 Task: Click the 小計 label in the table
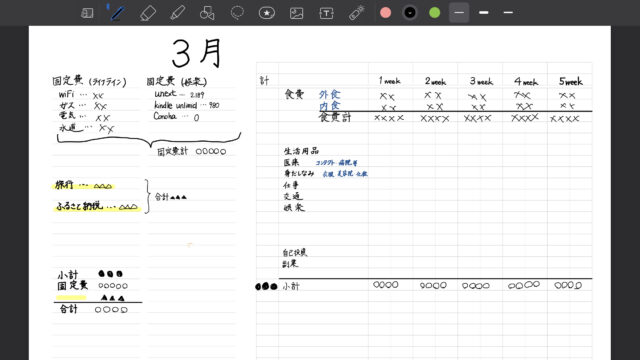pyautogui.click(x=291, y=287)
